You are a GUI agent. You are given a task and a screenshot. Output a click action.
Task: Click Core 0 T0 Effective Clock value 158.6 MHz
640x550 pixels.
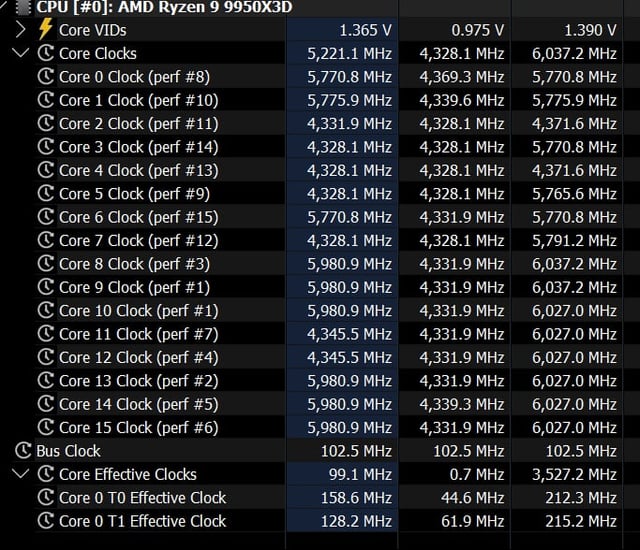click(x=356, y=498)
